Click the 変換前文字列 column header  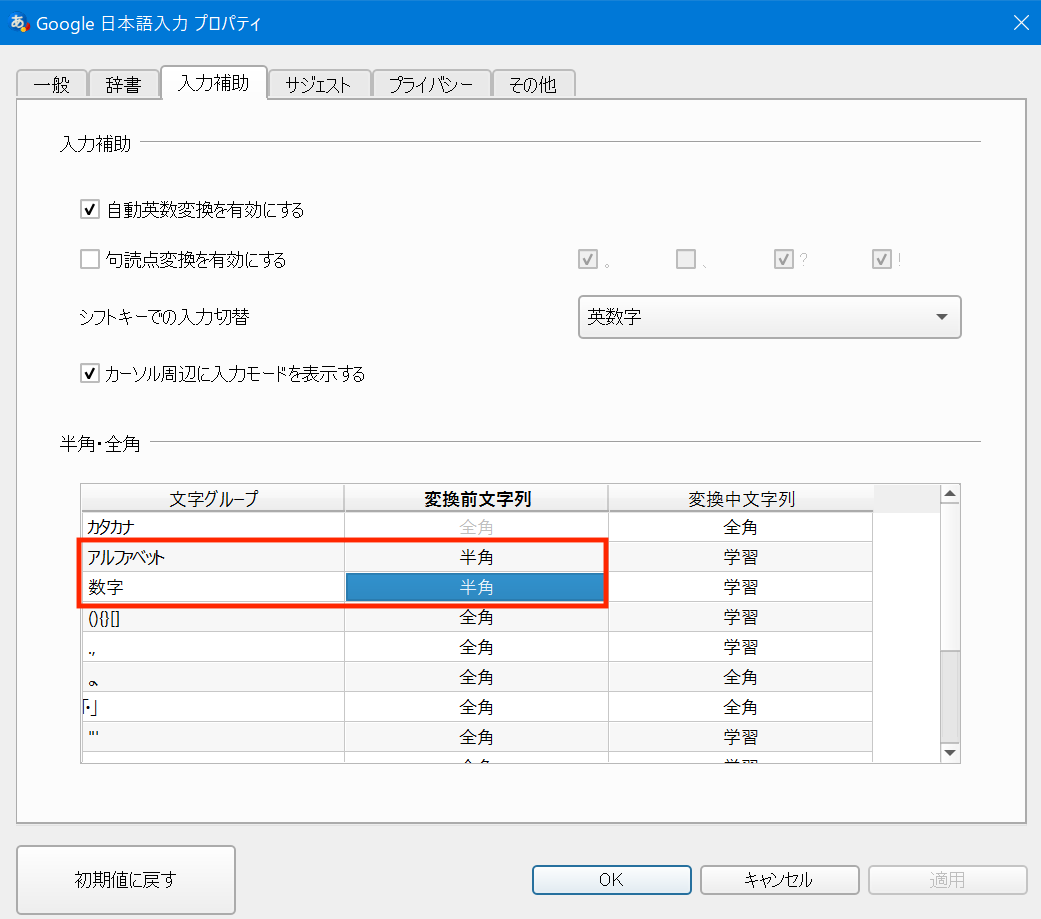(476, 498)
